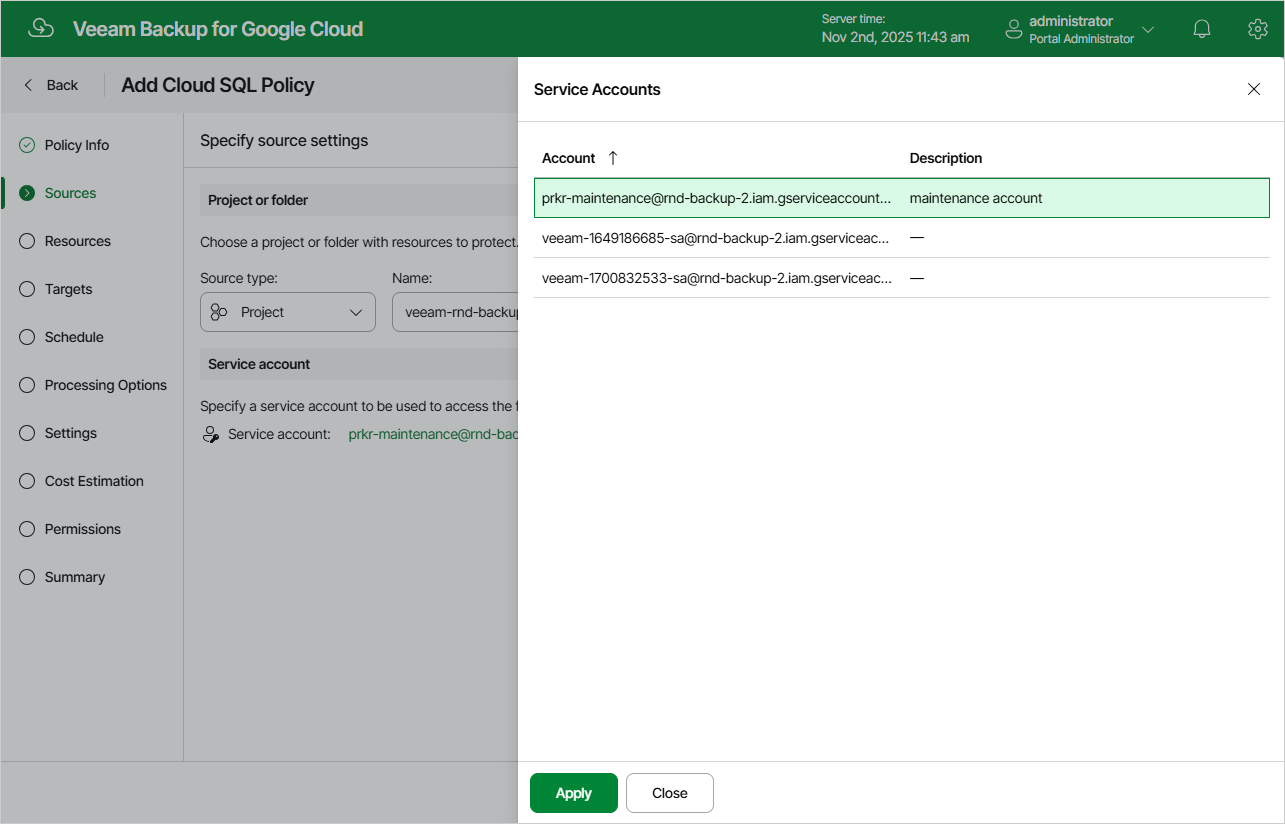Click the Sources active step icon
The image size is (1285, 824).
(x=27, y=193)
